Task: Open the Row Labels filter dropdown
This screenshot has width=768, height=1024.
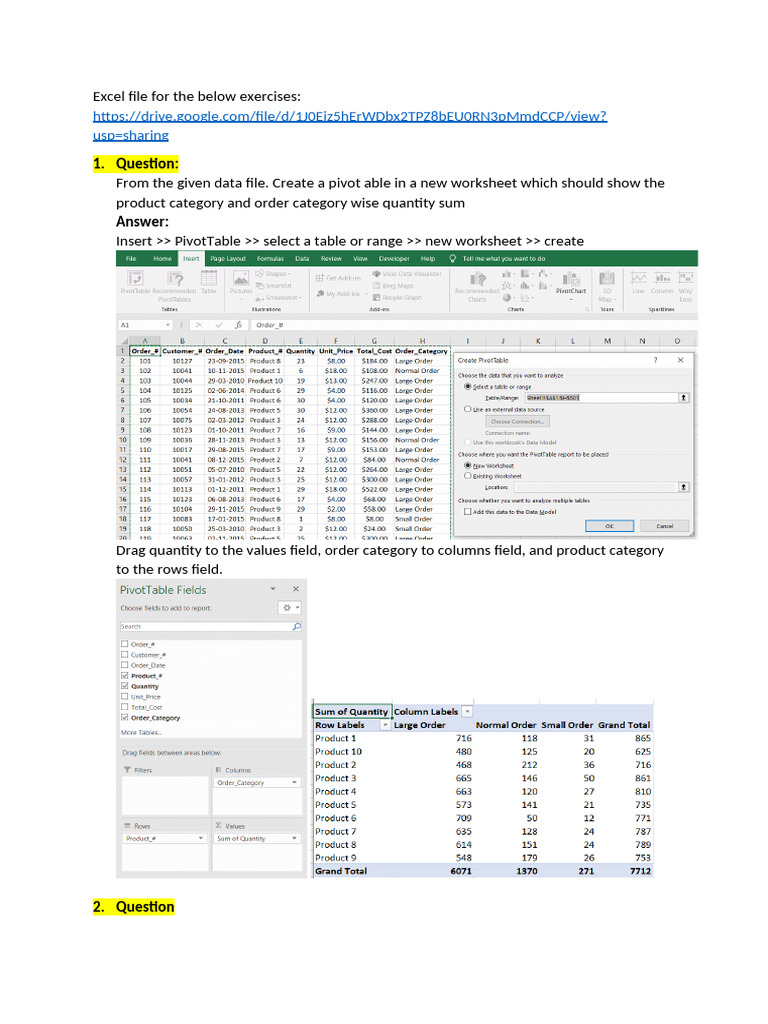Action: click(x=387, y=725)
